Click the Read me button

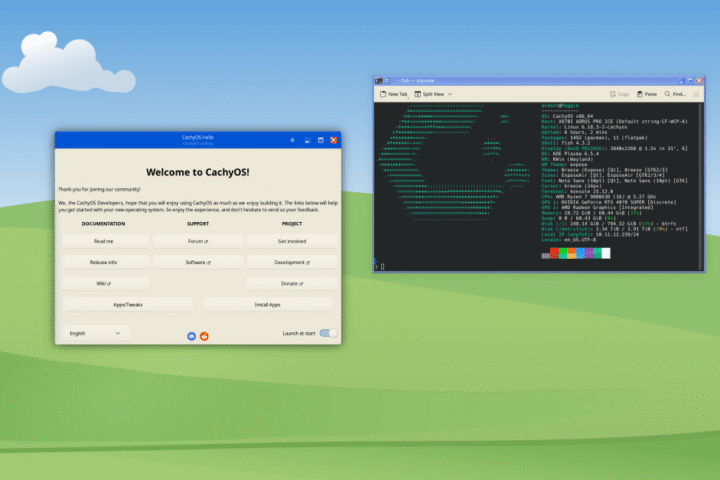click(103, 241)
